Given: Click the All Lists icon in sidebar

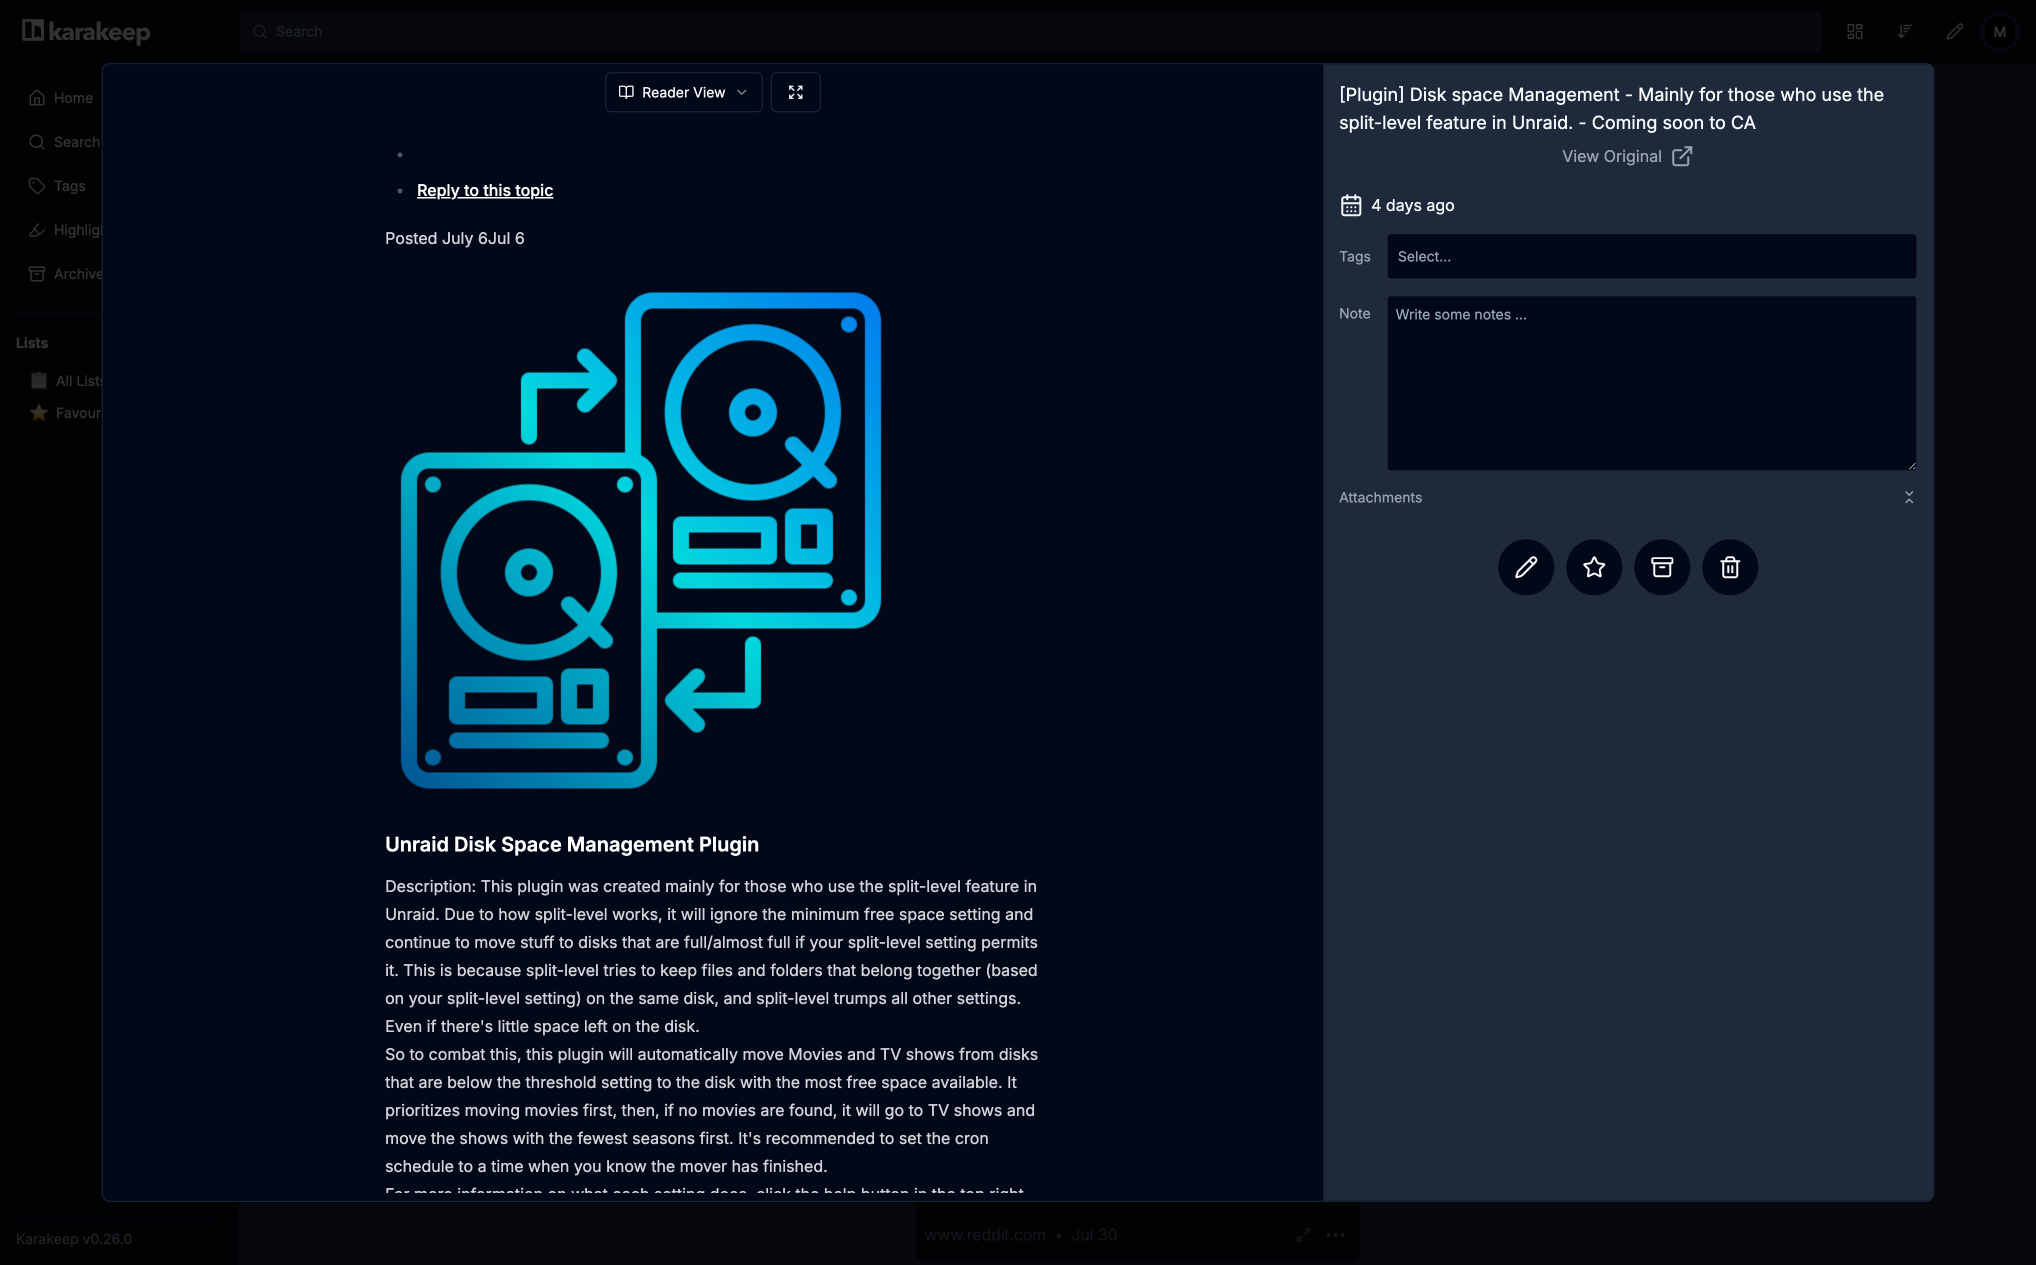Looking at the screenshot, I should (x=39, y=381).
